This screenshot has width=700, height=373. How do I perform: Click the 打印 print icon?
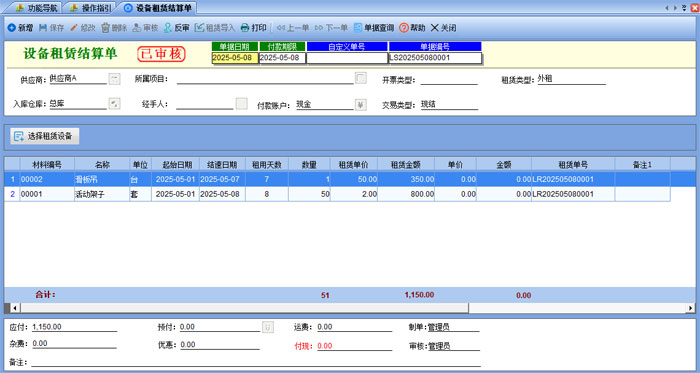(x=245, y=28)
